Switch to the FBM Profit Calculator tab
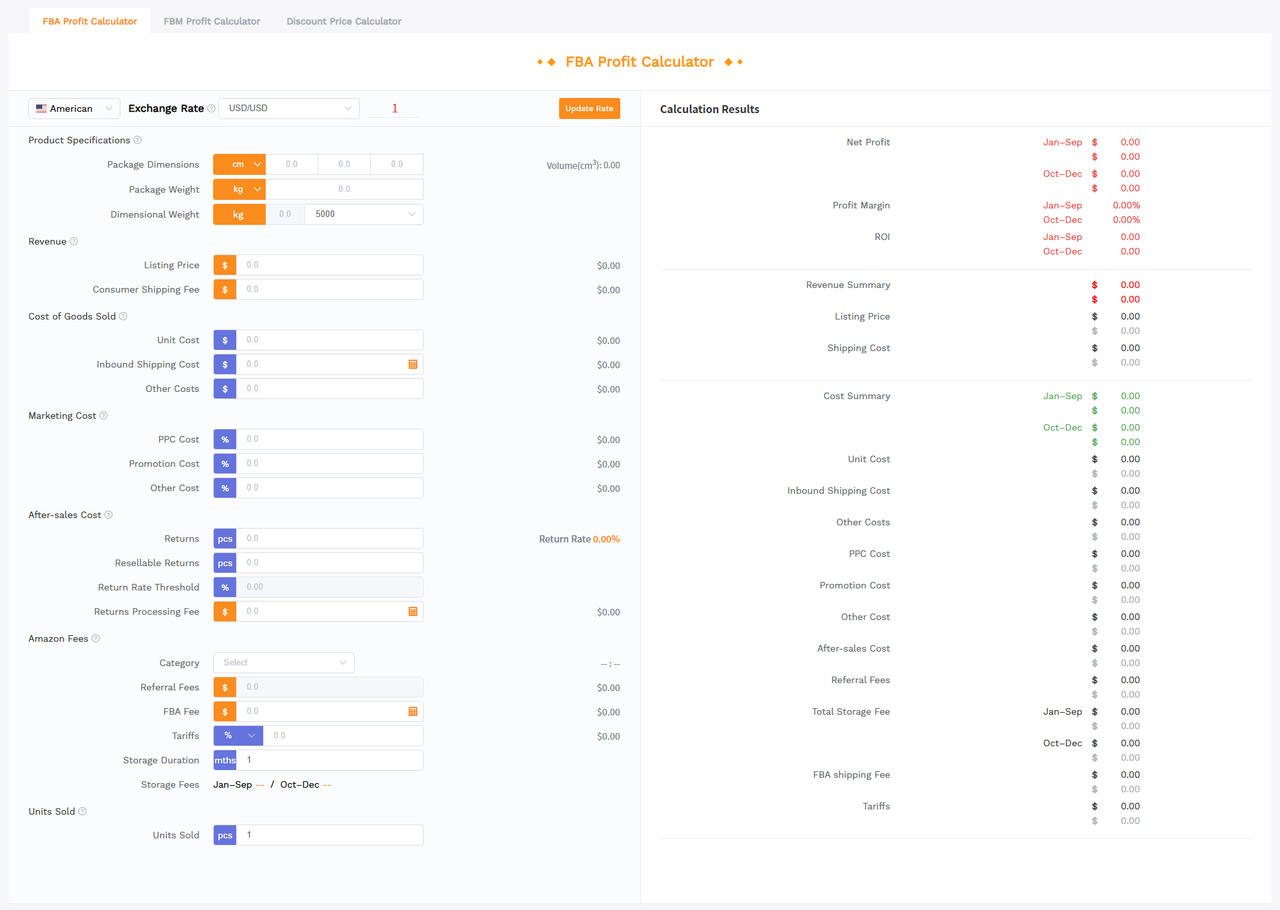This screenshot has height=910, width=1280. click(x=212, y=21)
